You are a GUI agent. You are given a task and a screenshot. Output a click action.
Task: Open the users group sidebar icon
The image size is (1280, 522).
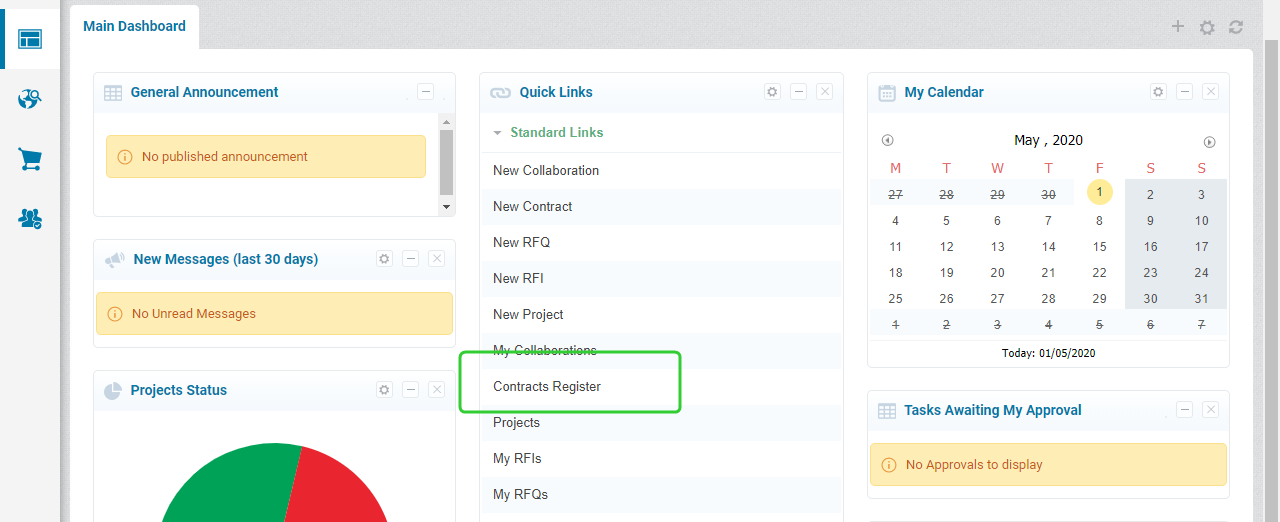30,218
